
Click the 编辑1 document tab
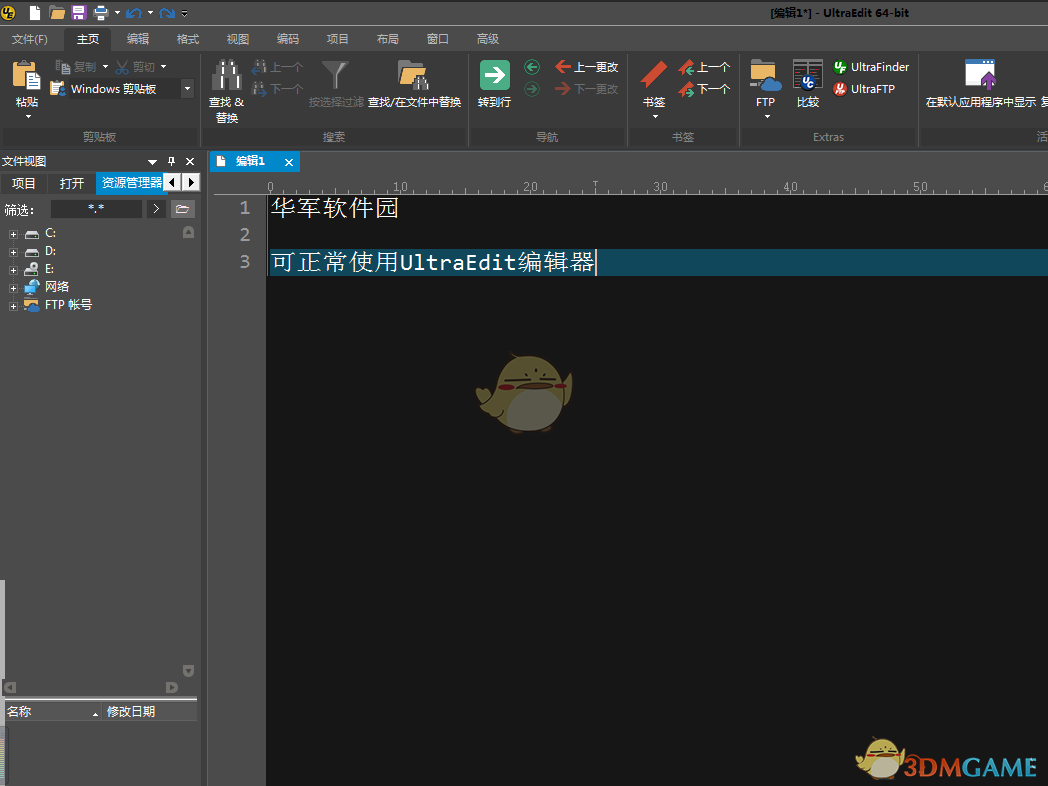click(x=249, y=161)
